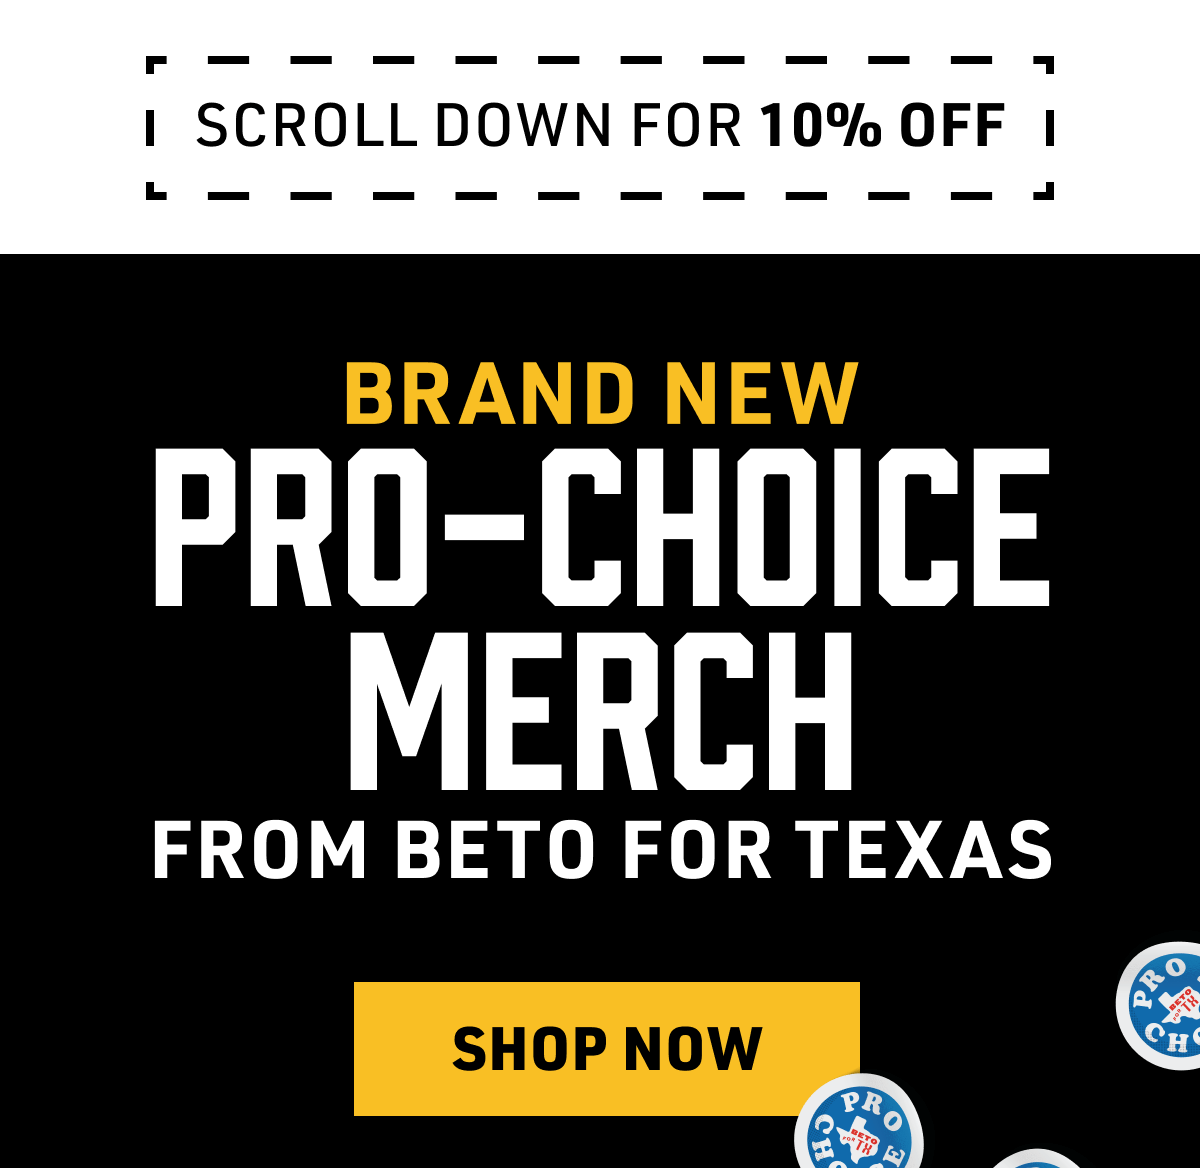Open the dashed-border 10% off coupon banner
Viewport: 1200px width, 1168px height.
(600, 127)
